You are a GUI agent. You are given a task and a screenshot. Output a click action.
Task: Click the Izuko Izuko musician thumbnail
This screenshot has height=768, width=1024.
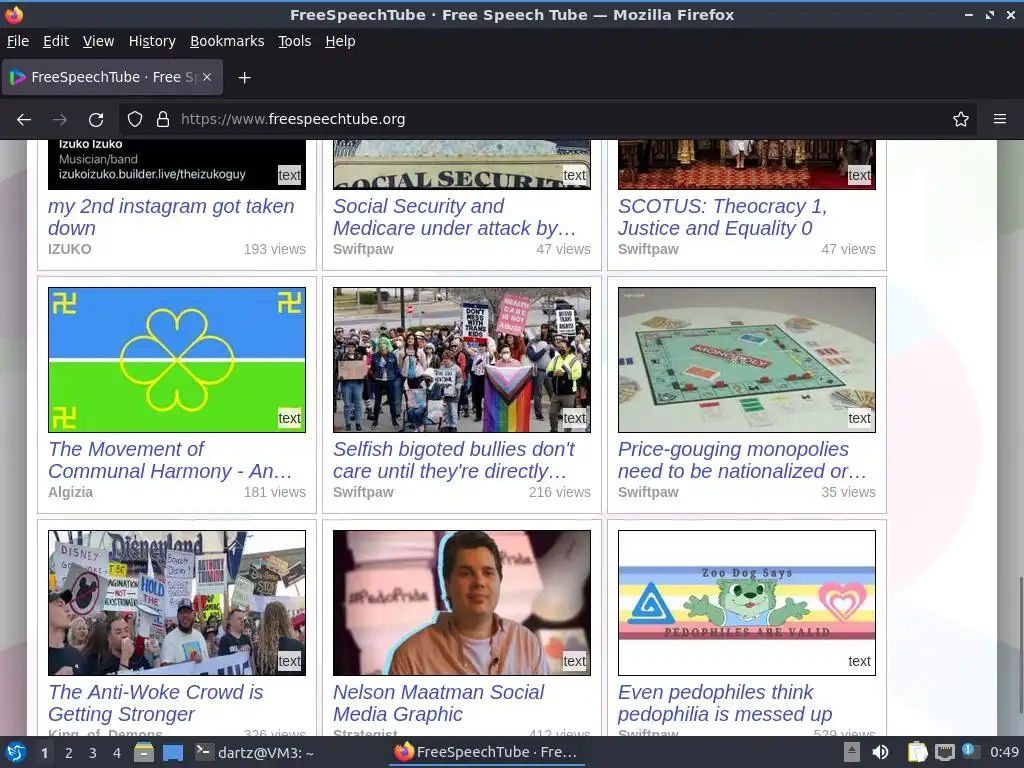[x=177, y=165]
